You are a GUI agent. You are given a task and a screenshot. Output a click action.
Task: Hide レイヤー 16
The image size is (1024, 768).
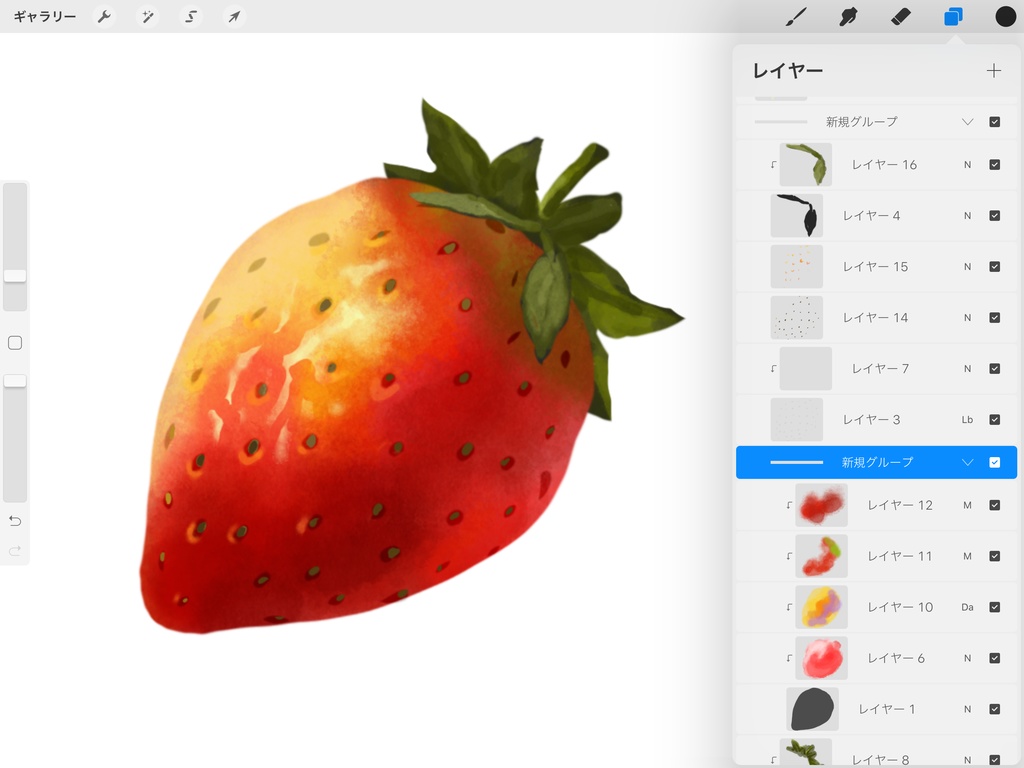tap(995, 165)
